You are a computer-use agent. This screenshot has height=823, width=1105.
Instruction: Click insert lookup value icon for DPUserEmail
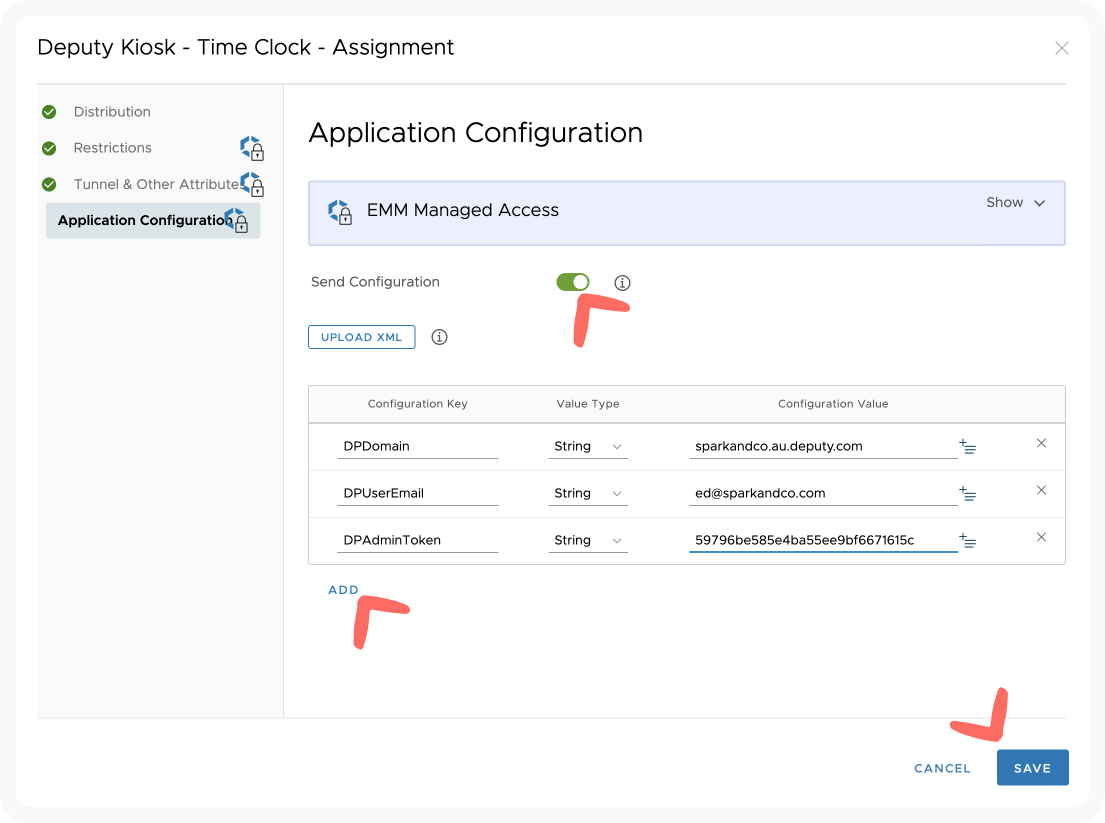pyautogui.click(x=968, y=493)
